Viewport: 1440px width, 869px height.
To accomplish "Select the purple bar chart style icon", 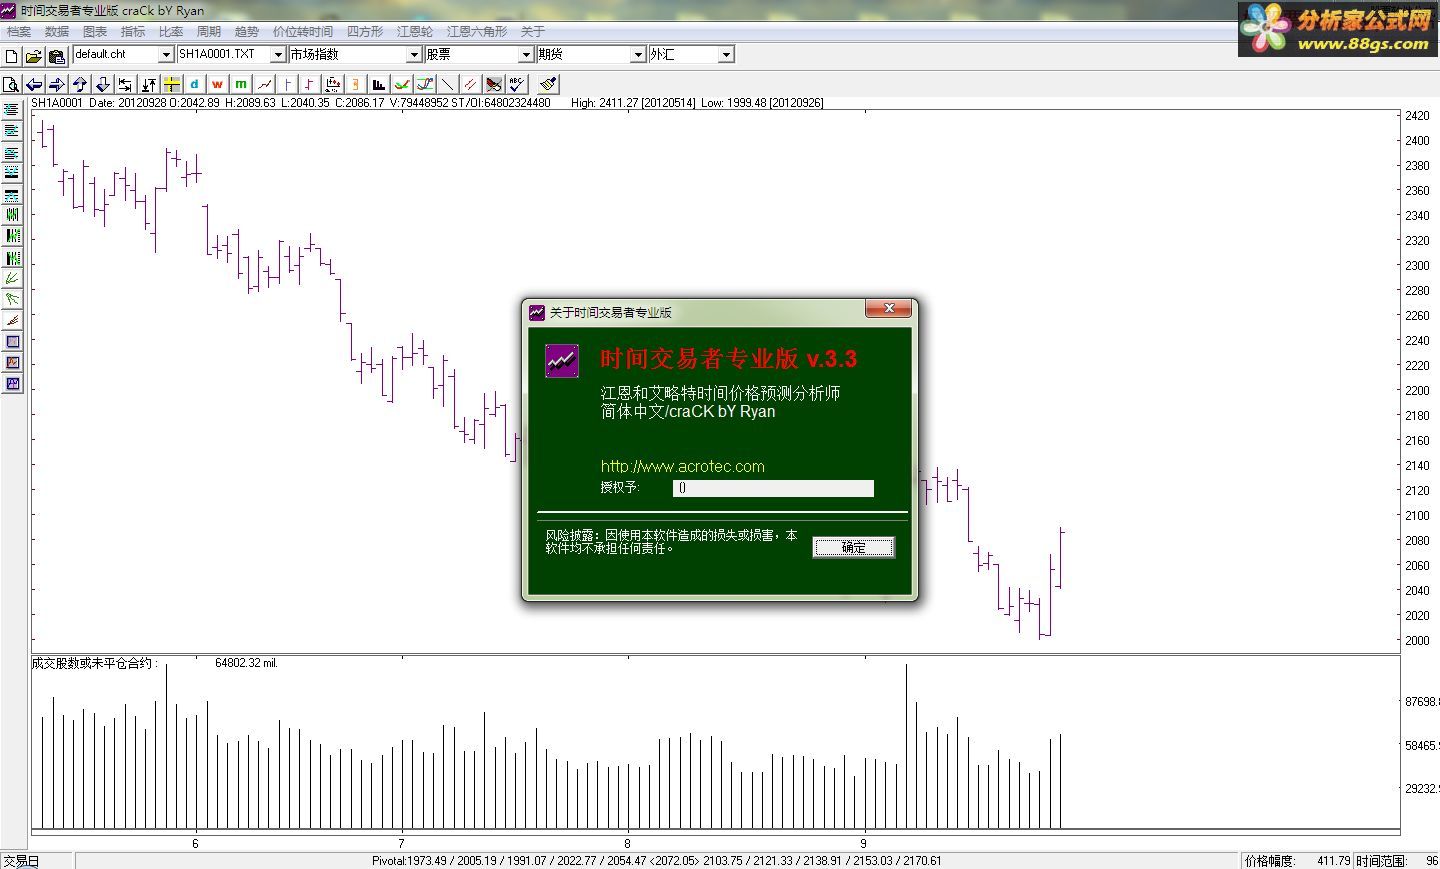I will [309, 85].
